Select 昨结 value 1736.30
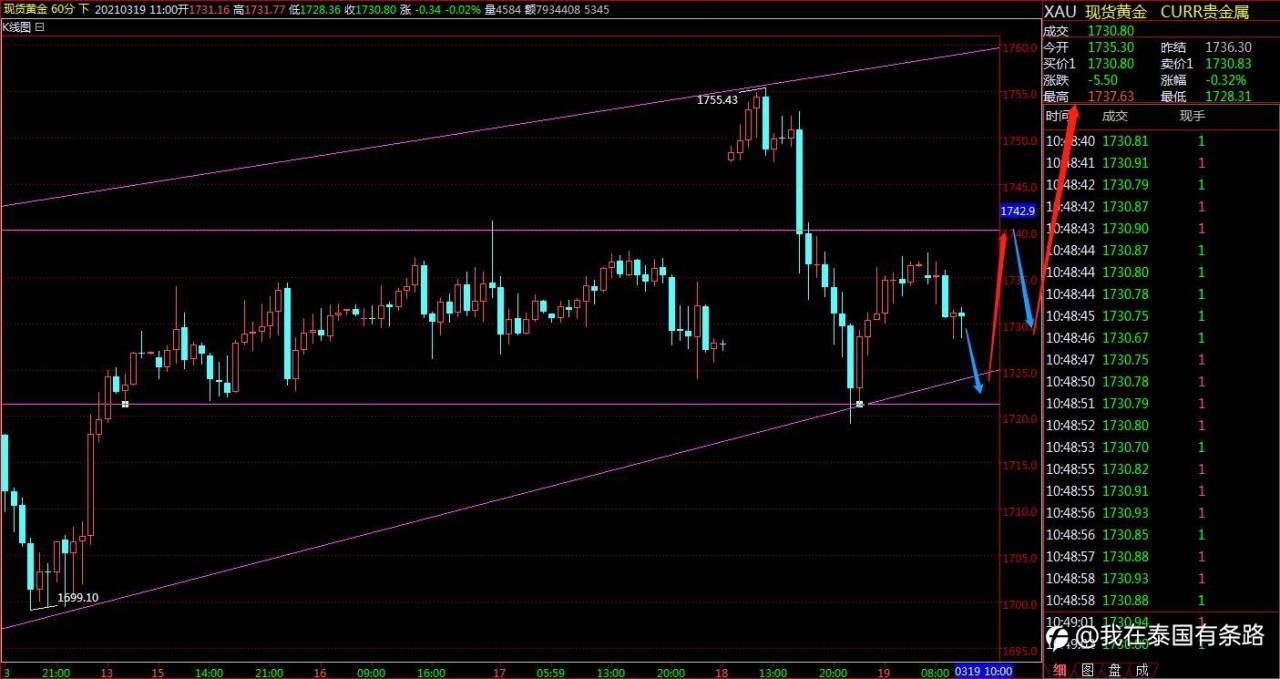The width and height of the screenshot is (1280, 679). click(x=1228, y=47)
